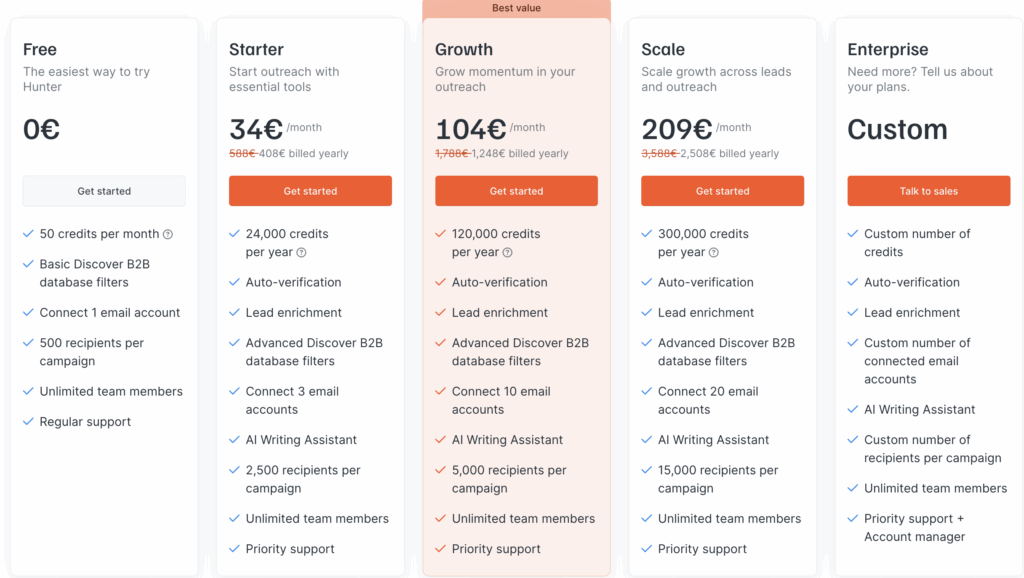Click Get started on the Scale plan
1024x578 pixels.
(x=722, y=191)
